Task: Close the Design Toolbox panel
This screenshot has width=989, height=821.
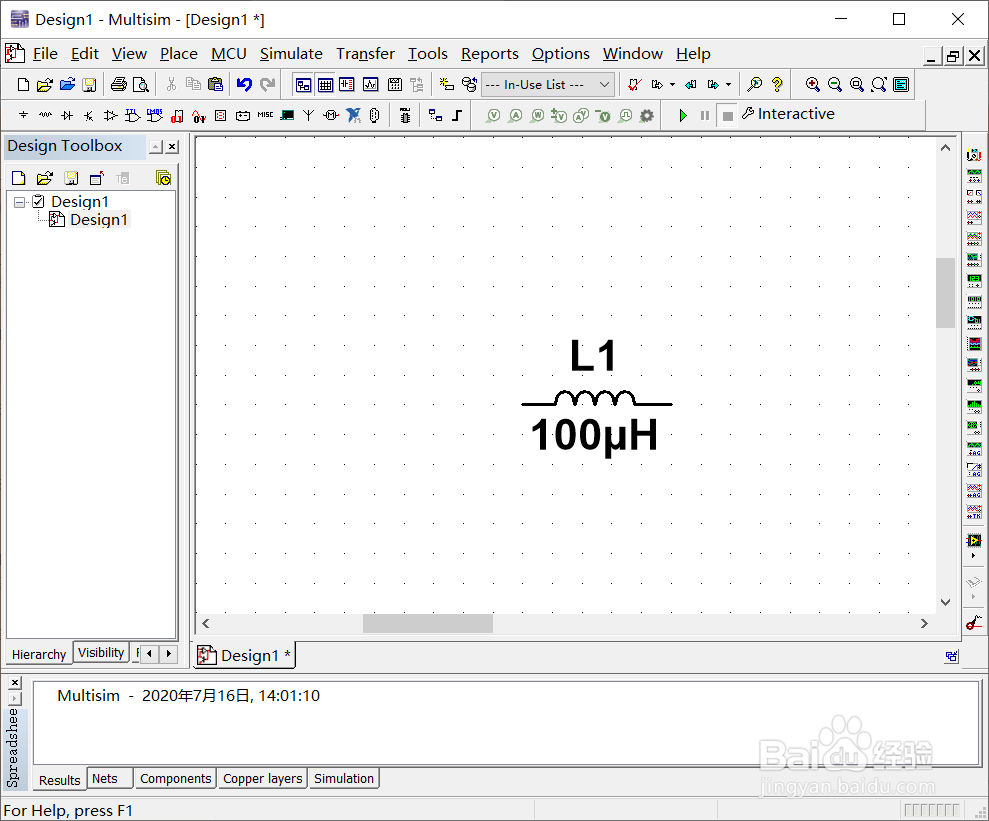Action: (x=172, y=147)
